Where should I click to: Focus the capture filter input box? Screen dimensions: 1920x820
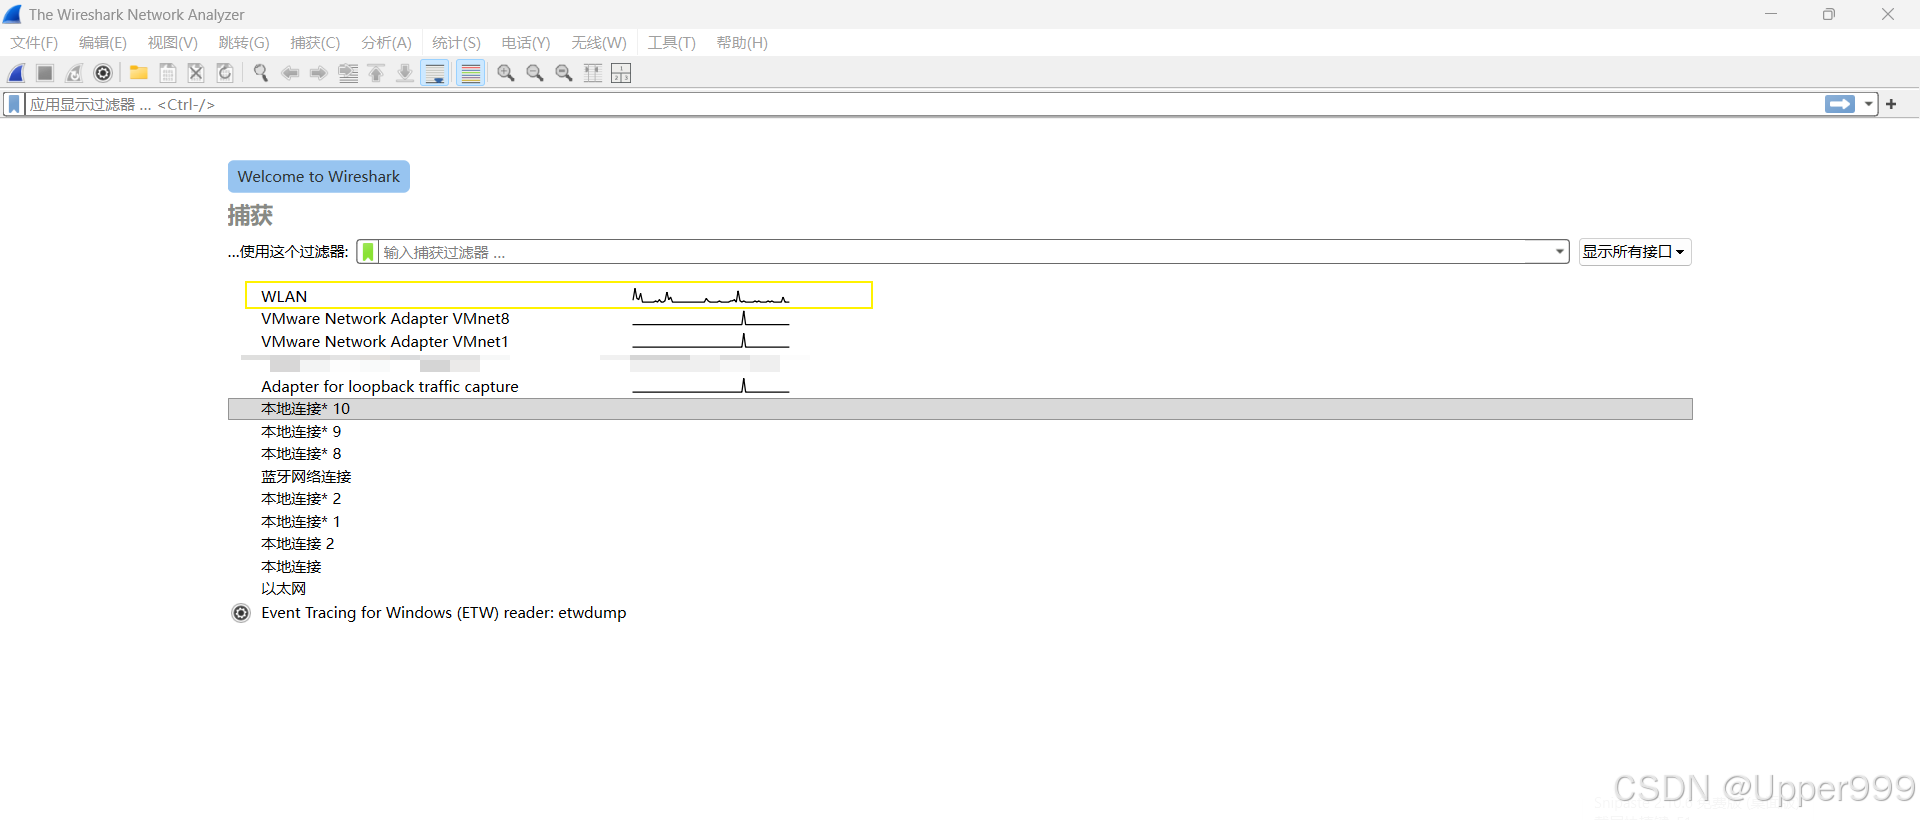click(966, 252)
